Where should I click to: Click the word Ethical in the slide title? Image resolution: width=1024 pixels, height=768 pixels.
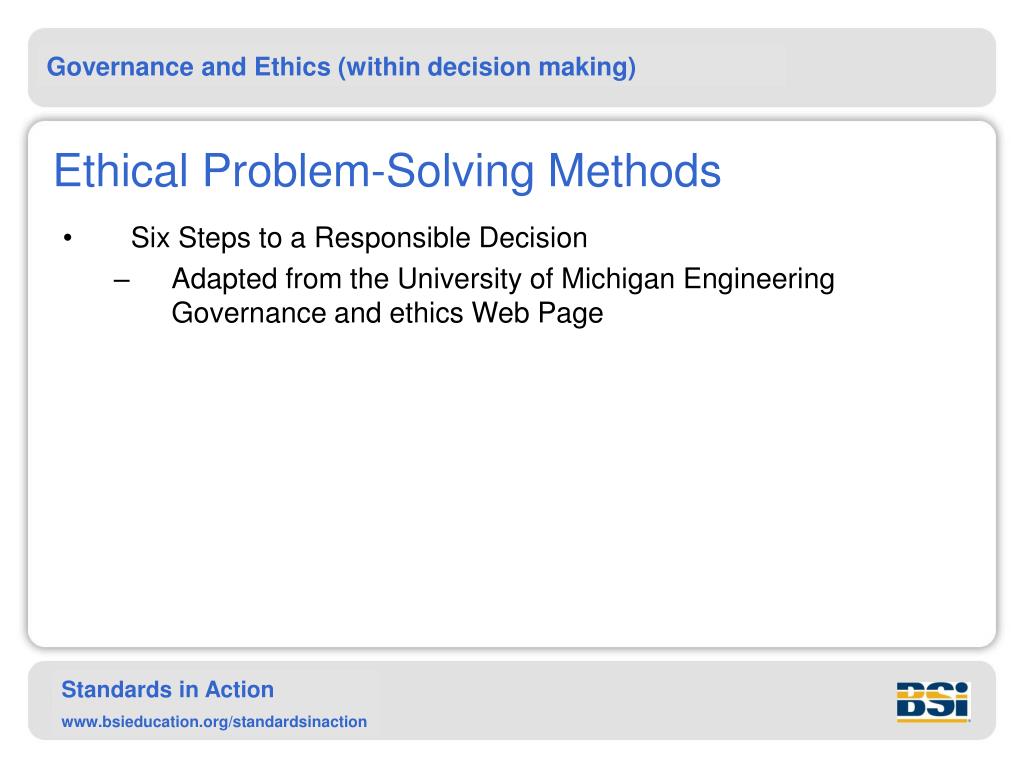point(121,171)
